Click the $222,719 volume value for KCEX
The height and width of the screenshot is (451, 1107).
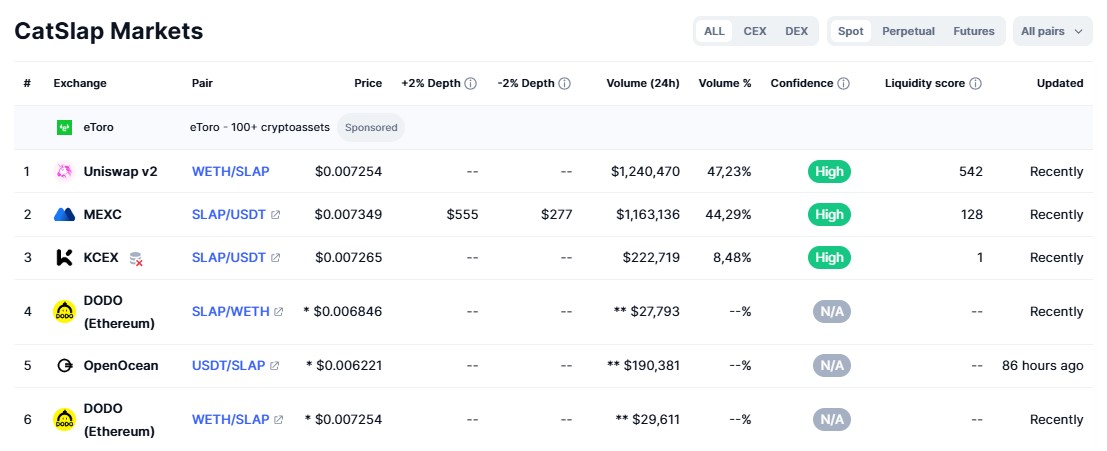coord(651,258)
